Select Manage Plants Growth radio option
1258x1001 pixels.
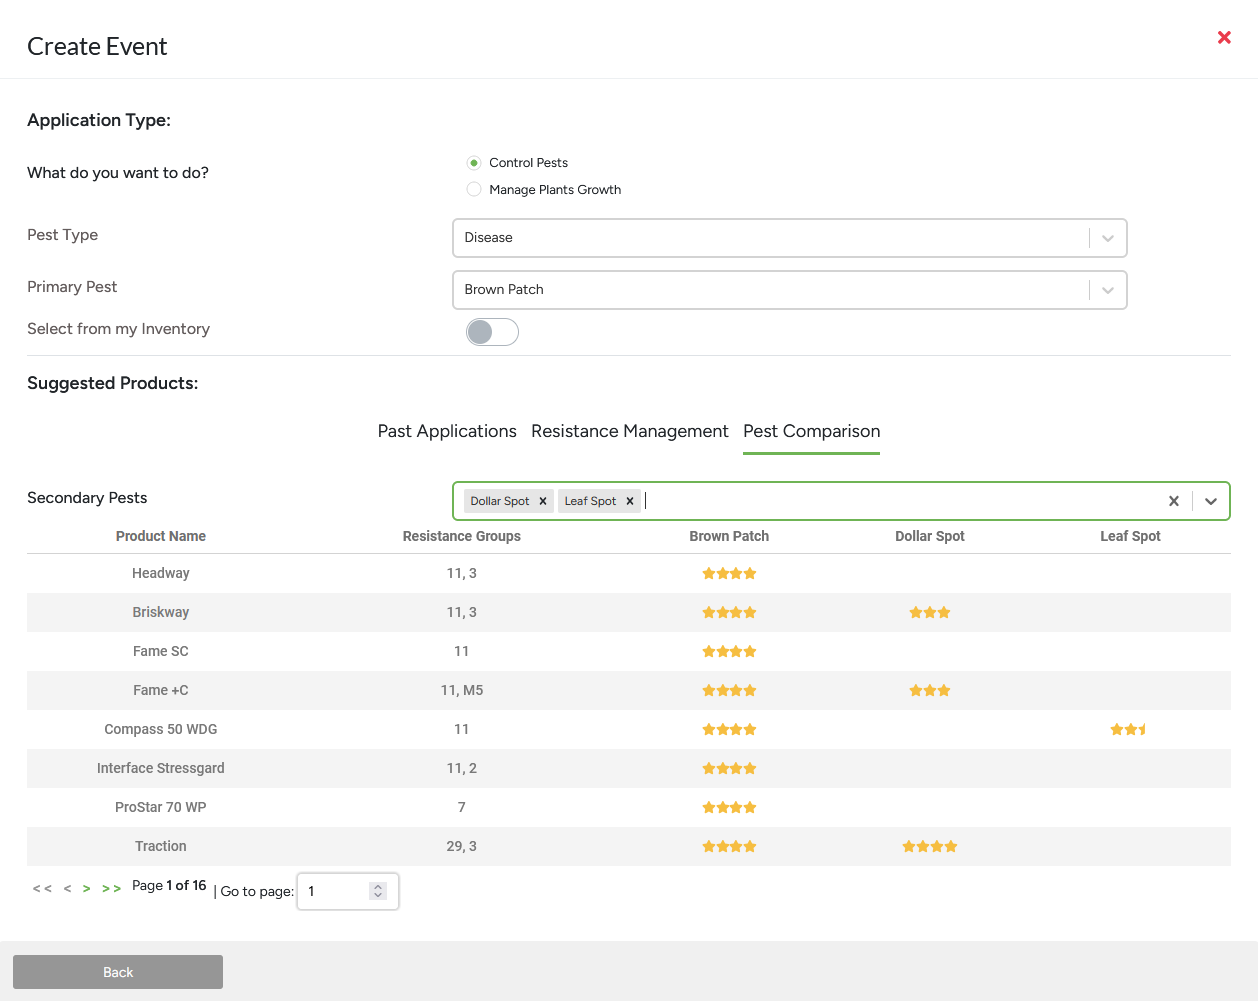point(474,190)
